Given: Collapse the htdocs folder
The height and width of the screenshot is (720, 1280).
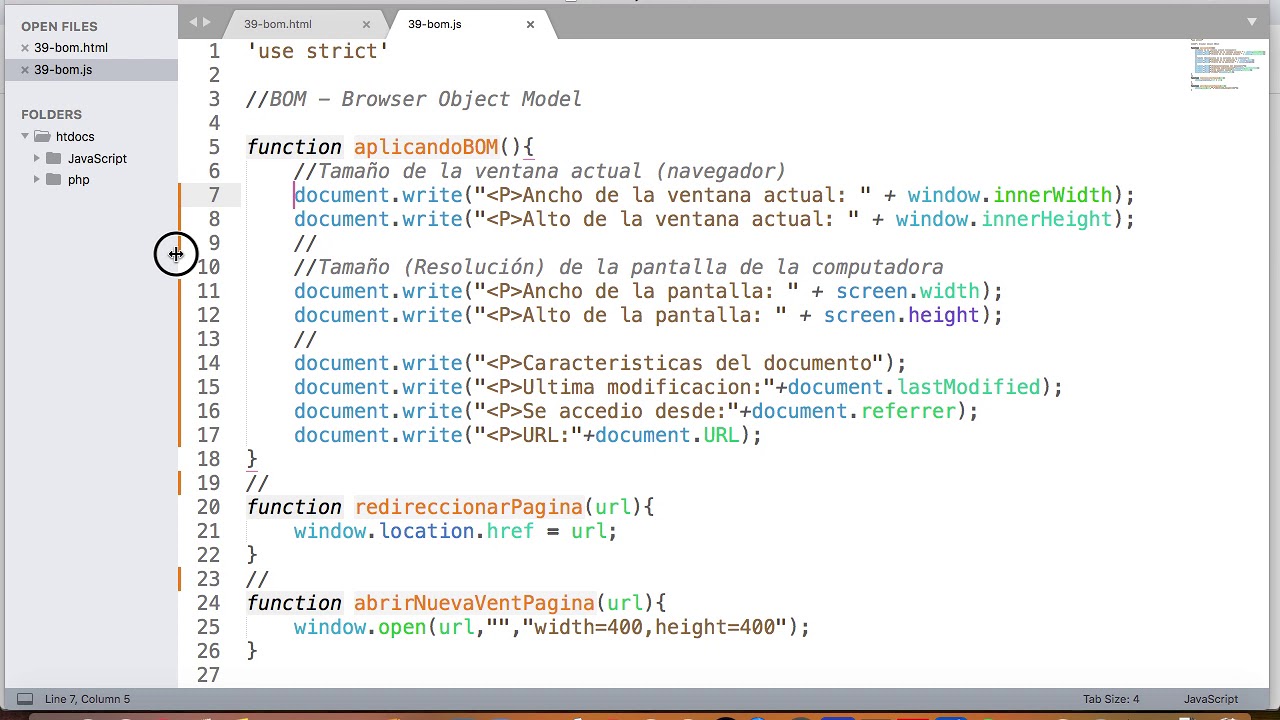Looking at the screenshot, I should point(25,137).
